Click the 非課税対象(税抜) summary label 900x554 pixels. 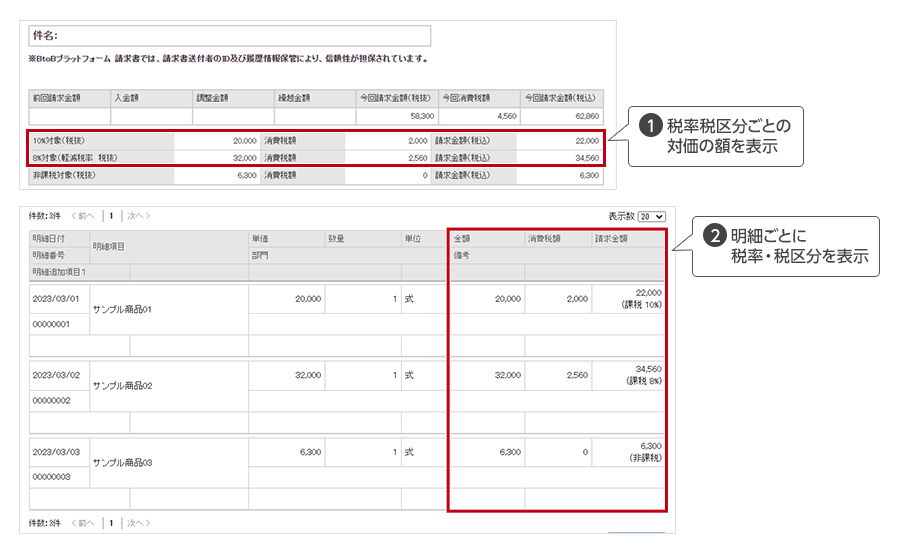click(64, 175)
